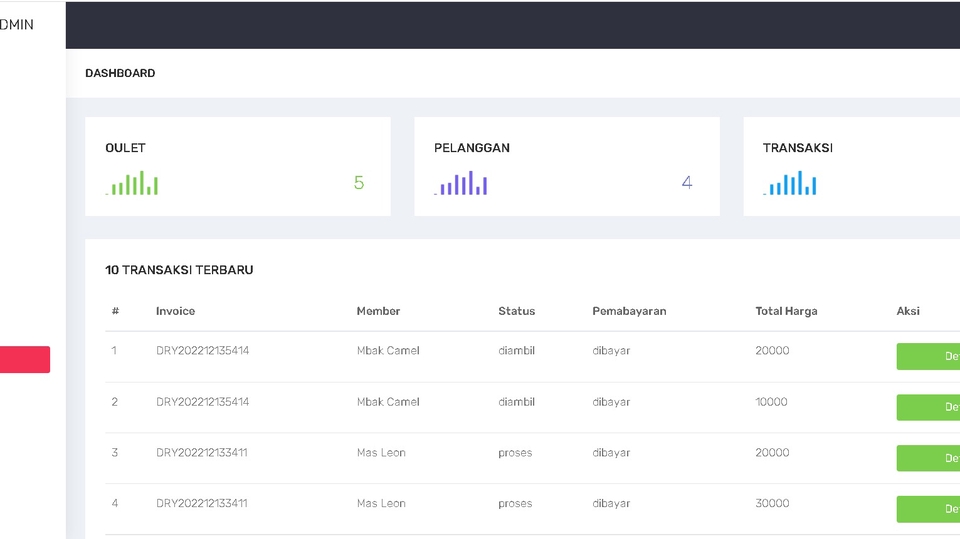The height and width of the screenshot is (539, 960).
Task: Click status proses in row 3
Action: coord(516,453)
